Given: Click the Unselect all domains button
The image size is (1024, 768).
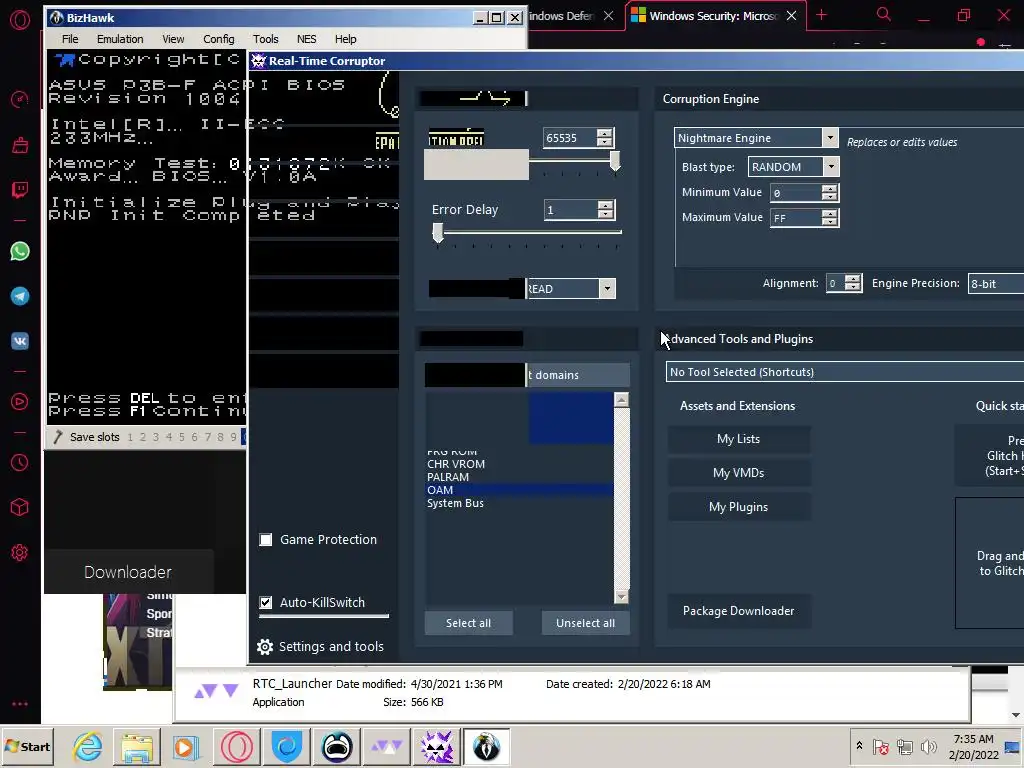Looking at the screenshot, I should (585, 623).
